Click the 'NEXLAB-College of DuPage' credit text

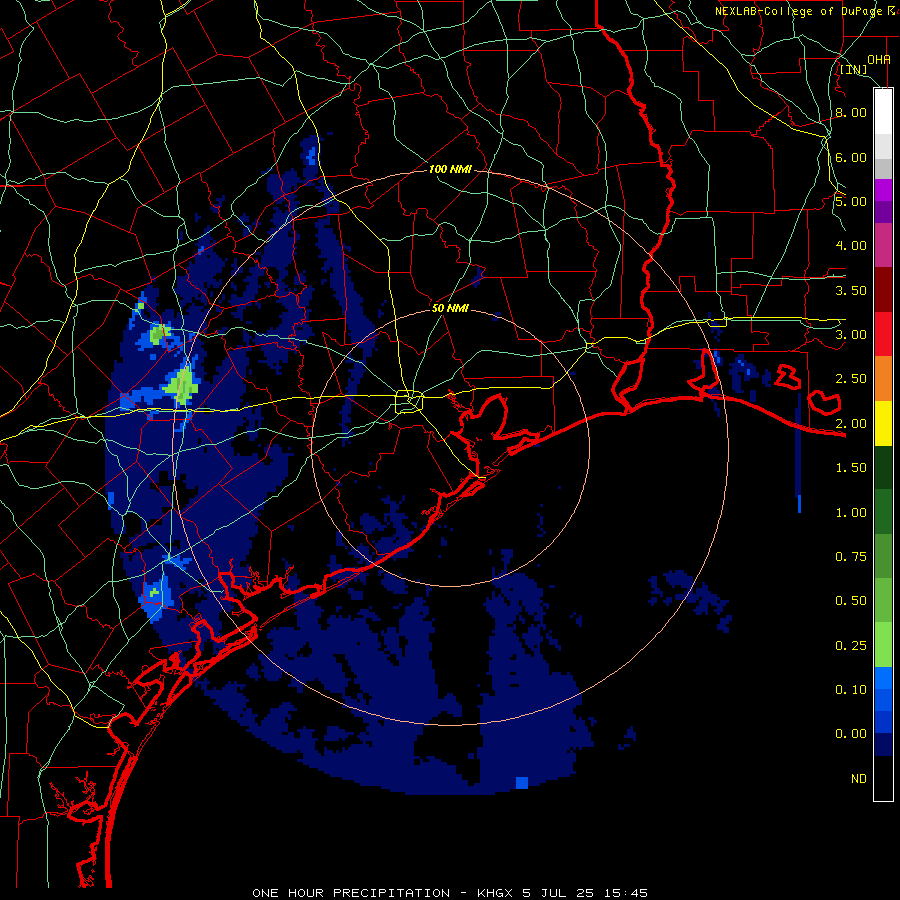tap(799, 11)
